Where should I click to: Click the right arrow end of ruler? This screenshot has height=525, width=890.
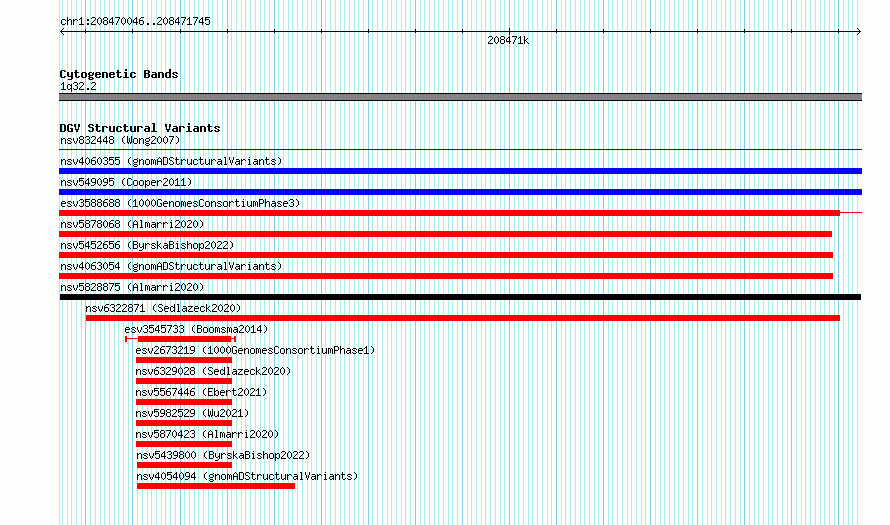click(x=858, y=32)
